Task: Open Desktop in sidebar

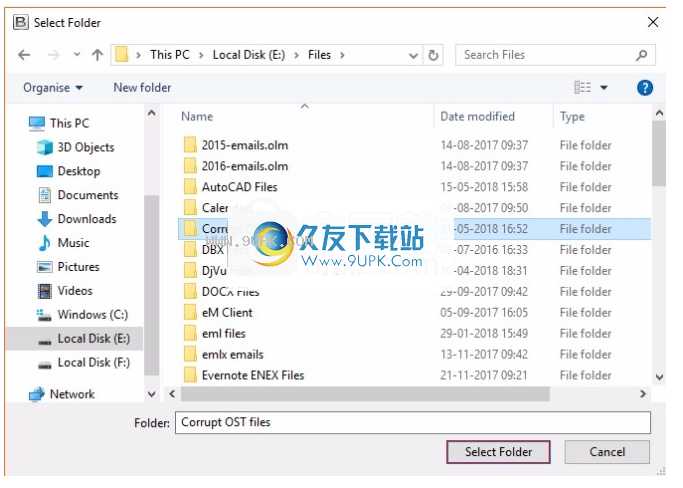Action: point(68,171)
